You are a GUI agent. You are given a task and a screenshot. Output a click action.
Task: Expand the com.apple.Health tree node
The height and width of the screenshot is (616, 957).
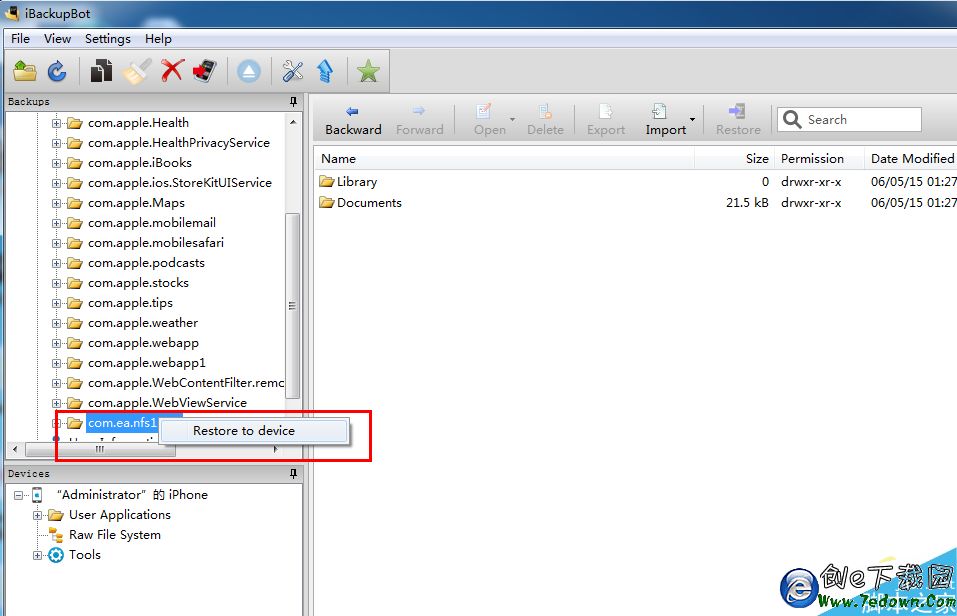tap(56, 123)
